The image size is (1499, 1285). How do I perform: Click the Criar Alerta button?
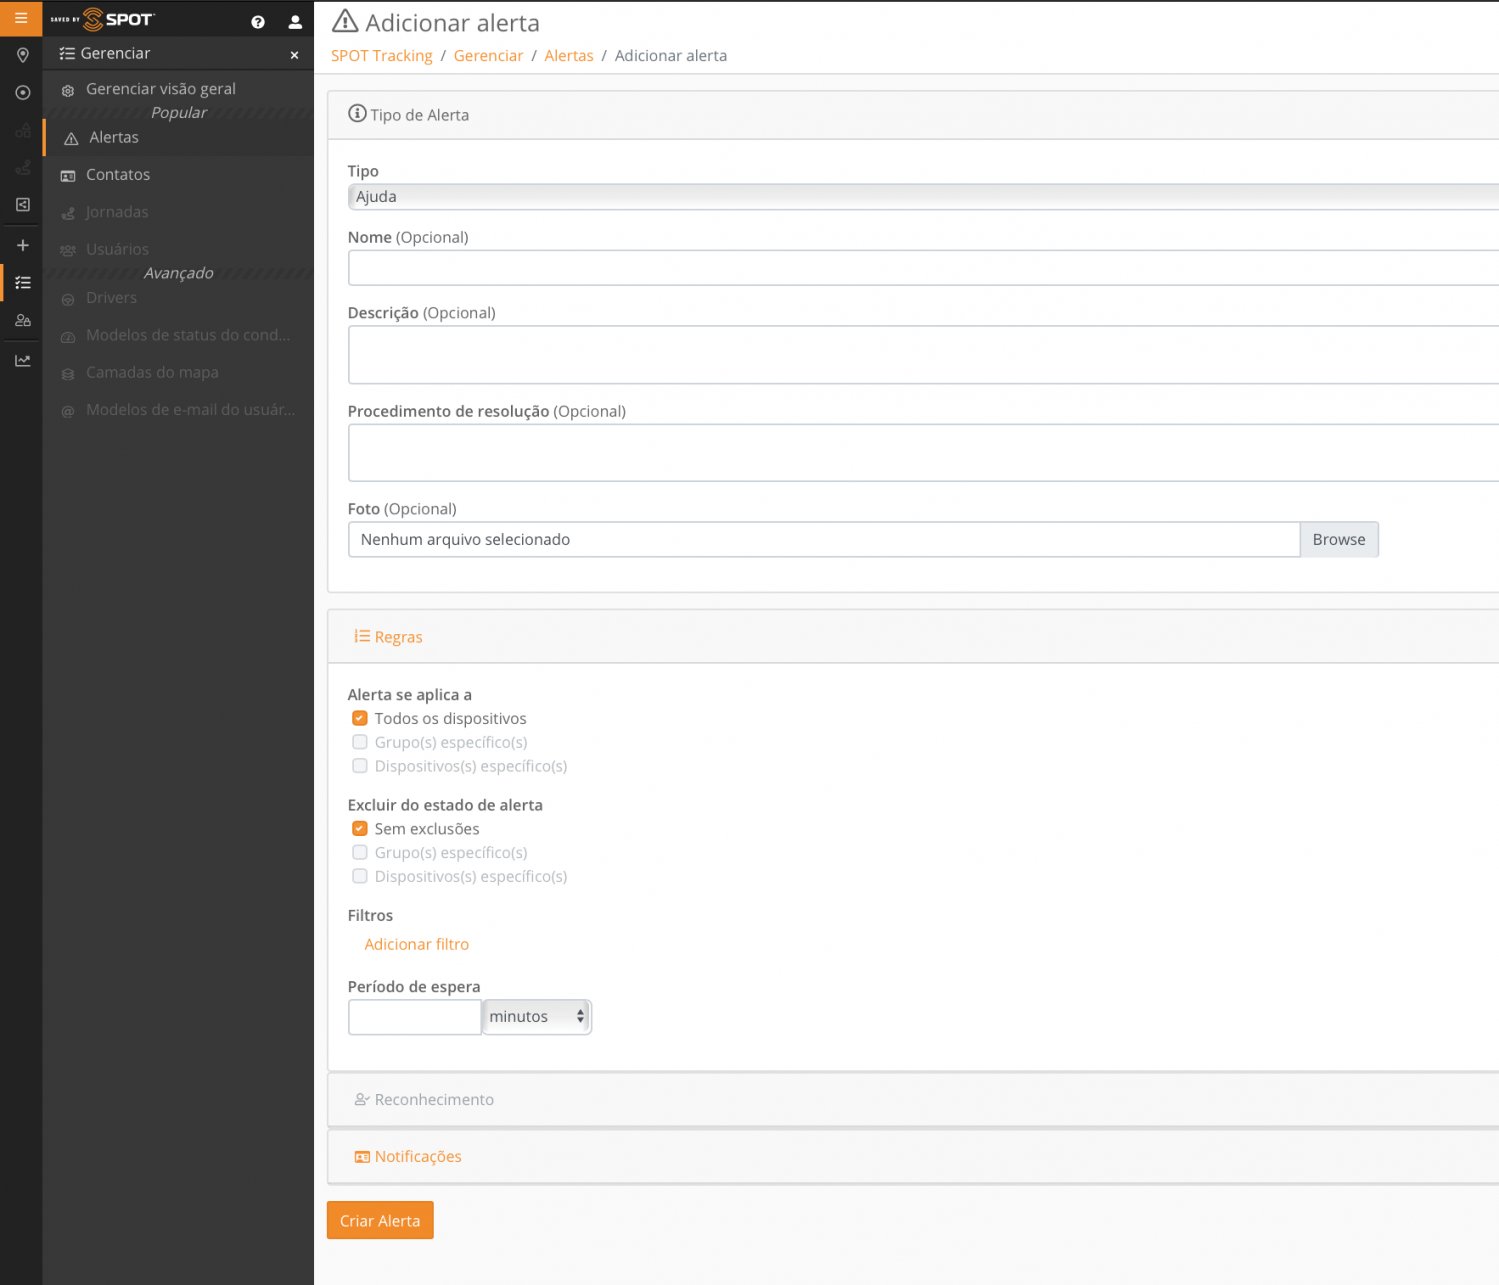pyautogui.click(x=380, y=1220)
